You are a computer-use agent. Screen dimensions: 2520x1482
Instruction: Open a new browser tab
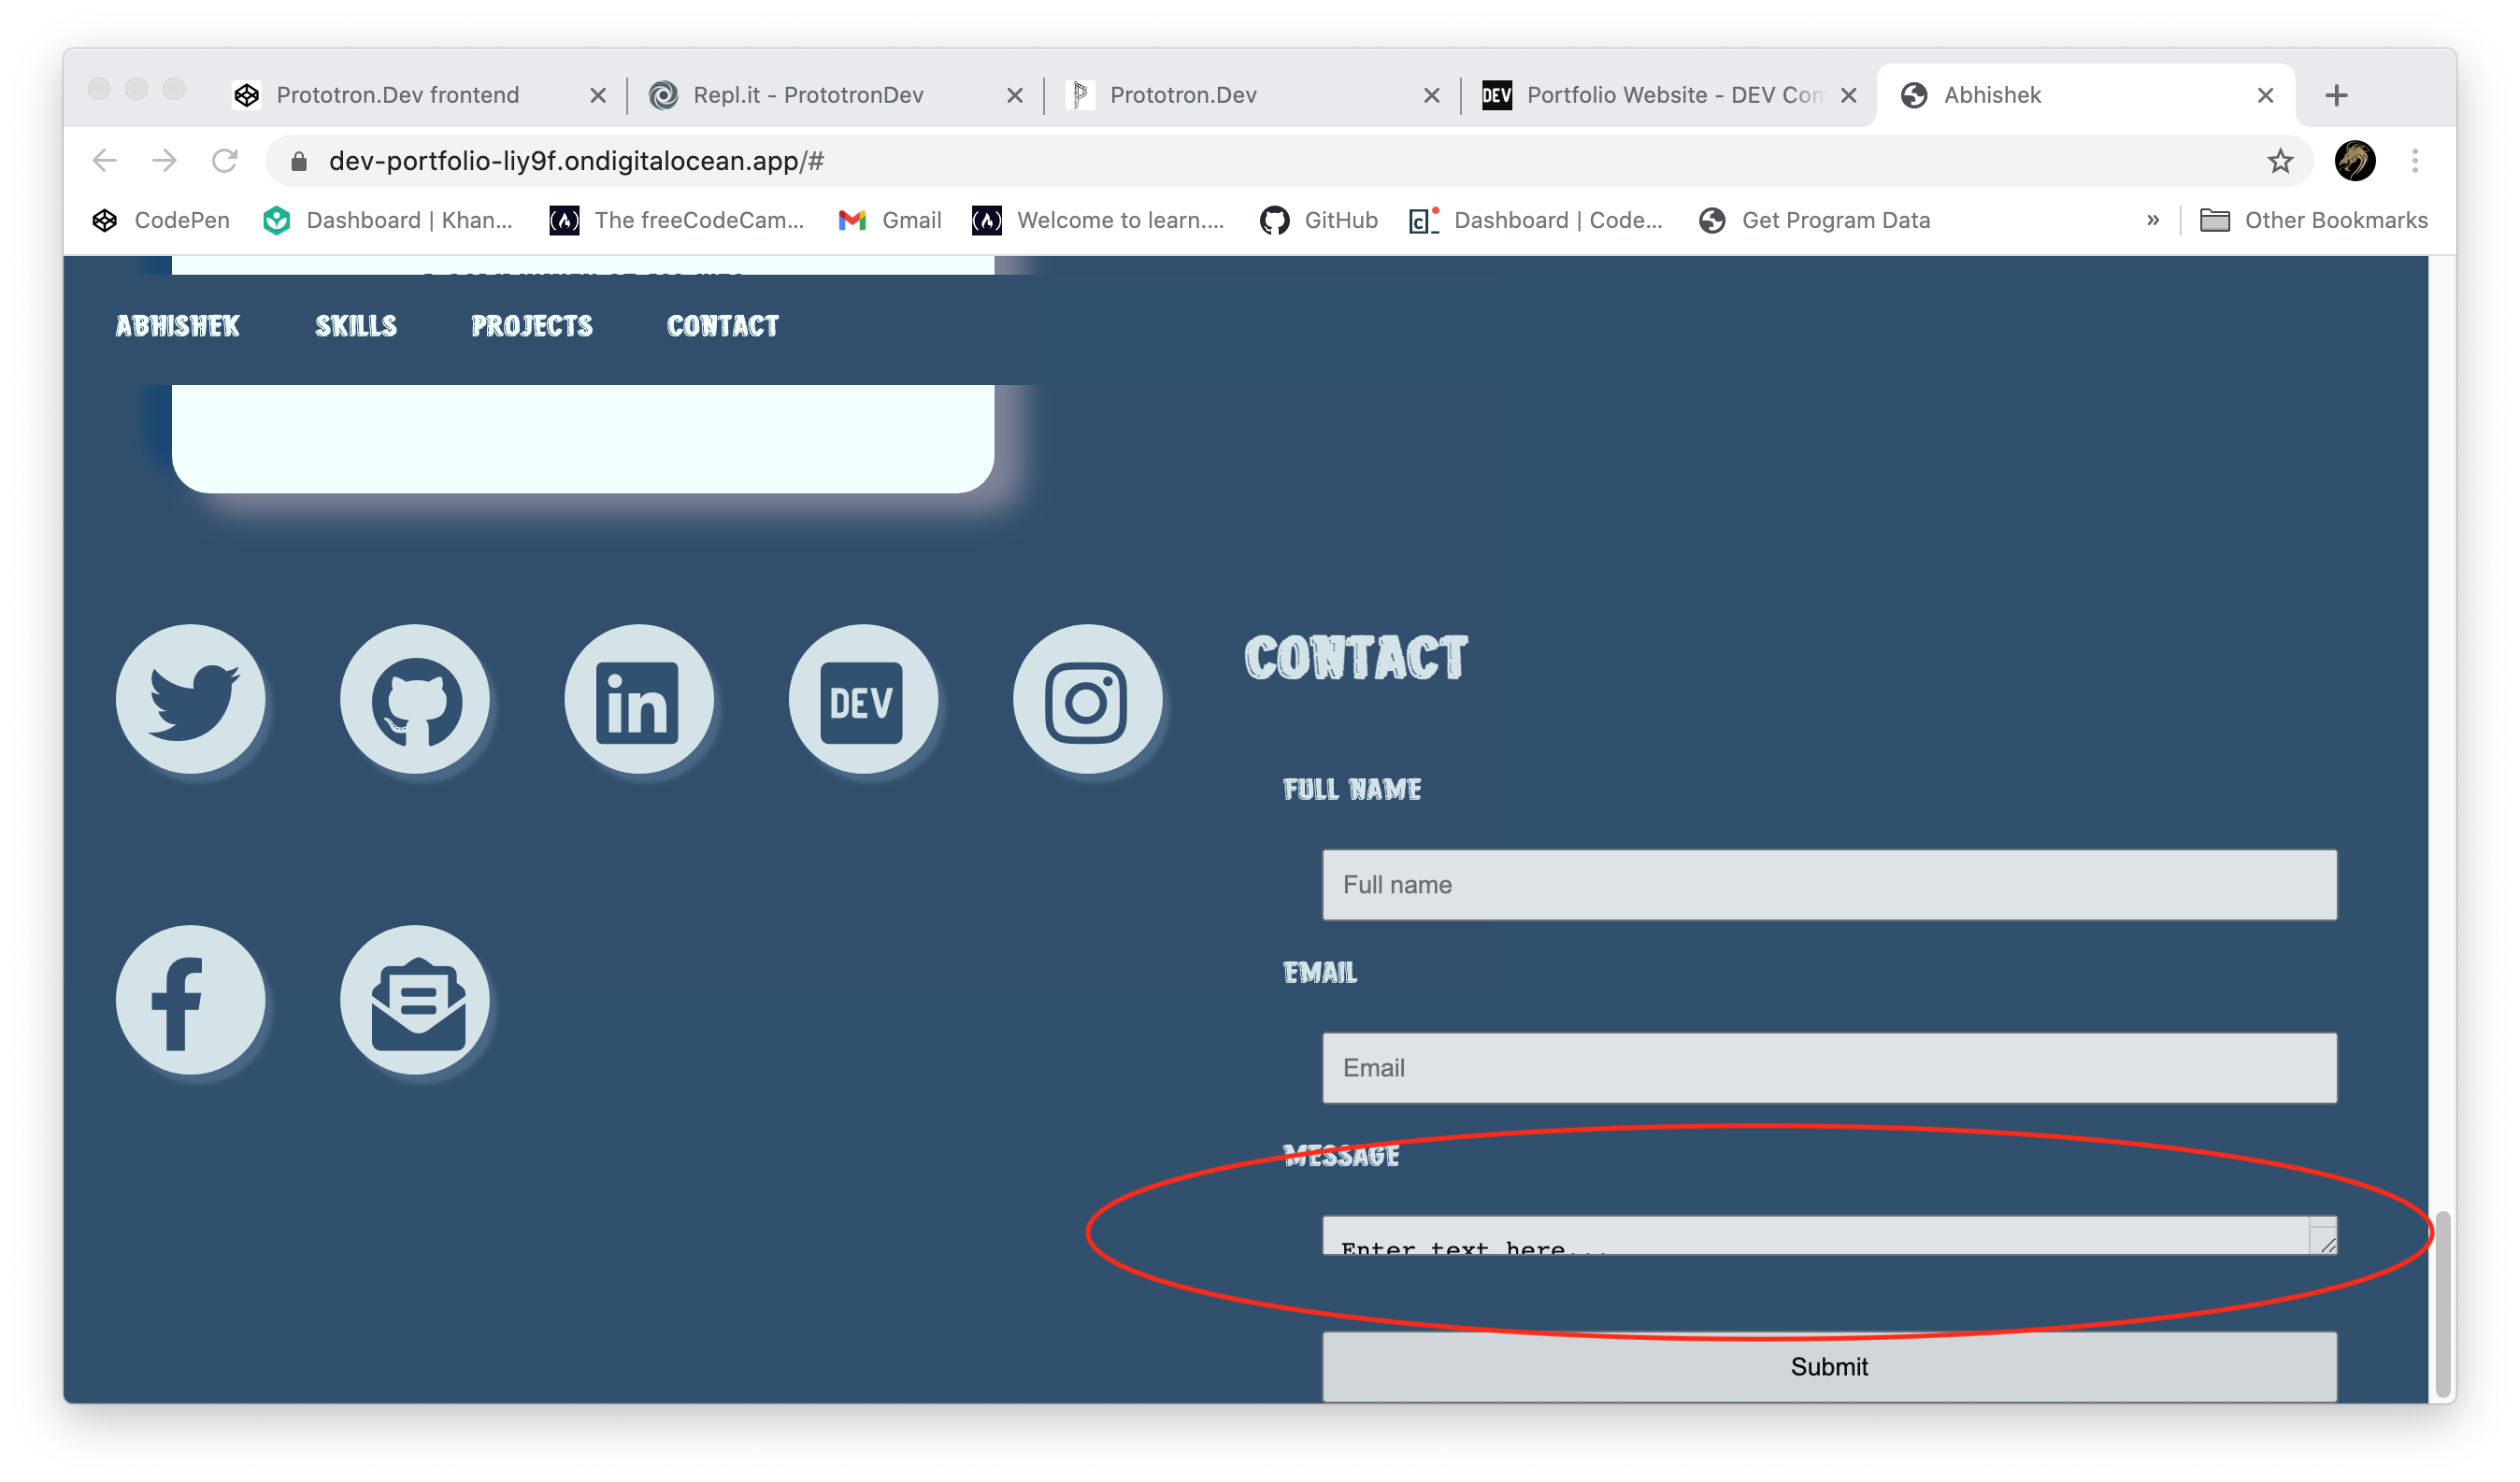click(x=2336, y=95)
